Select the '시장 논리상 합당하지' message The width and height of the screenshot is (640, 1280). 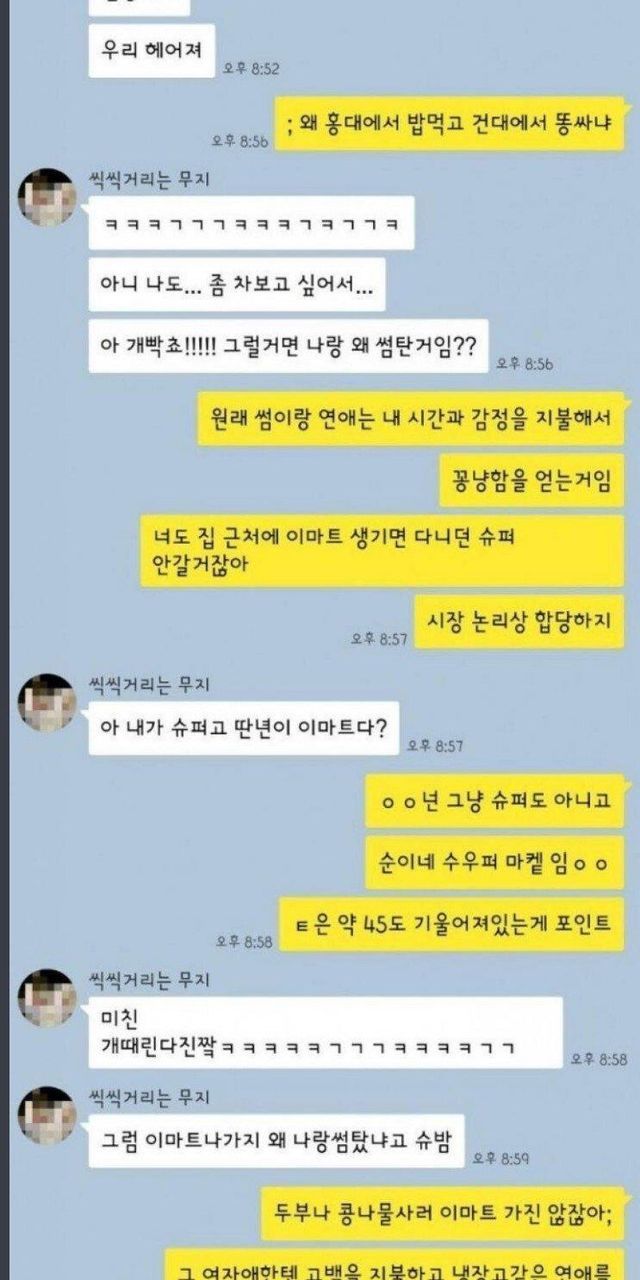click(519, 621)
